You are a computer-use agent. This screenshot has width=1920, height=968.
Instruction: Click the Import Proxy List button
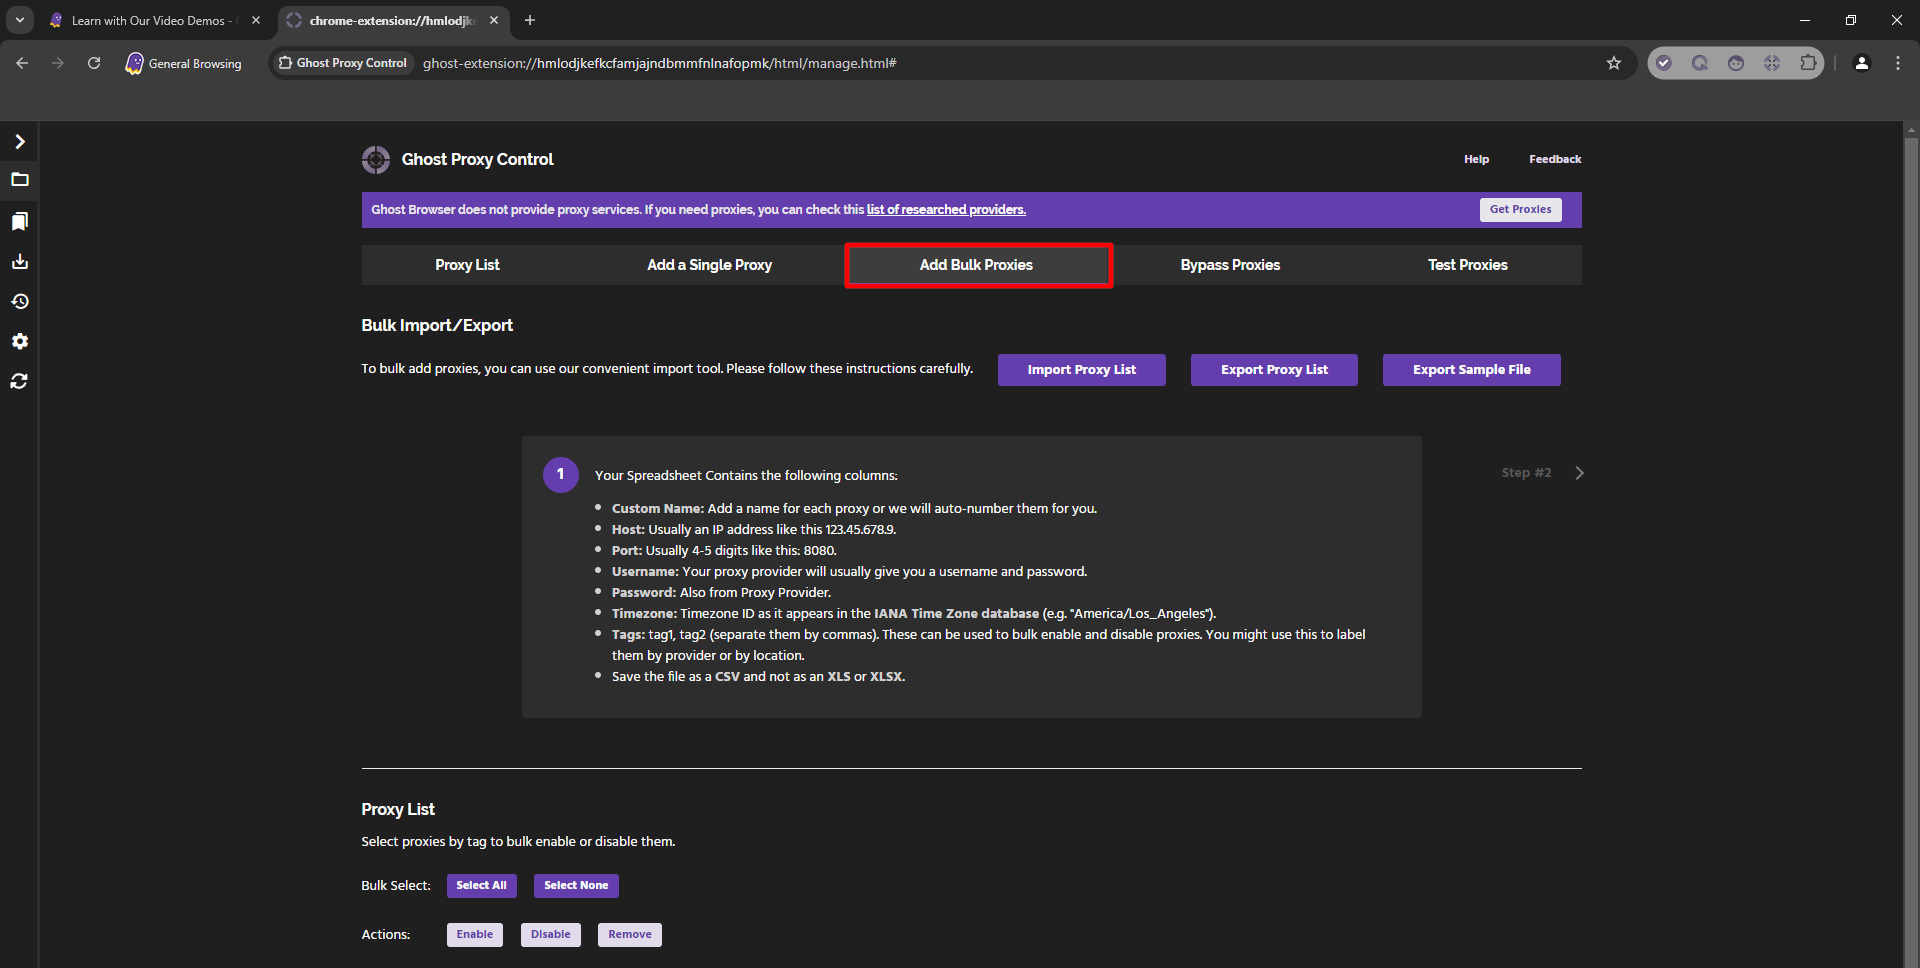1081,370
